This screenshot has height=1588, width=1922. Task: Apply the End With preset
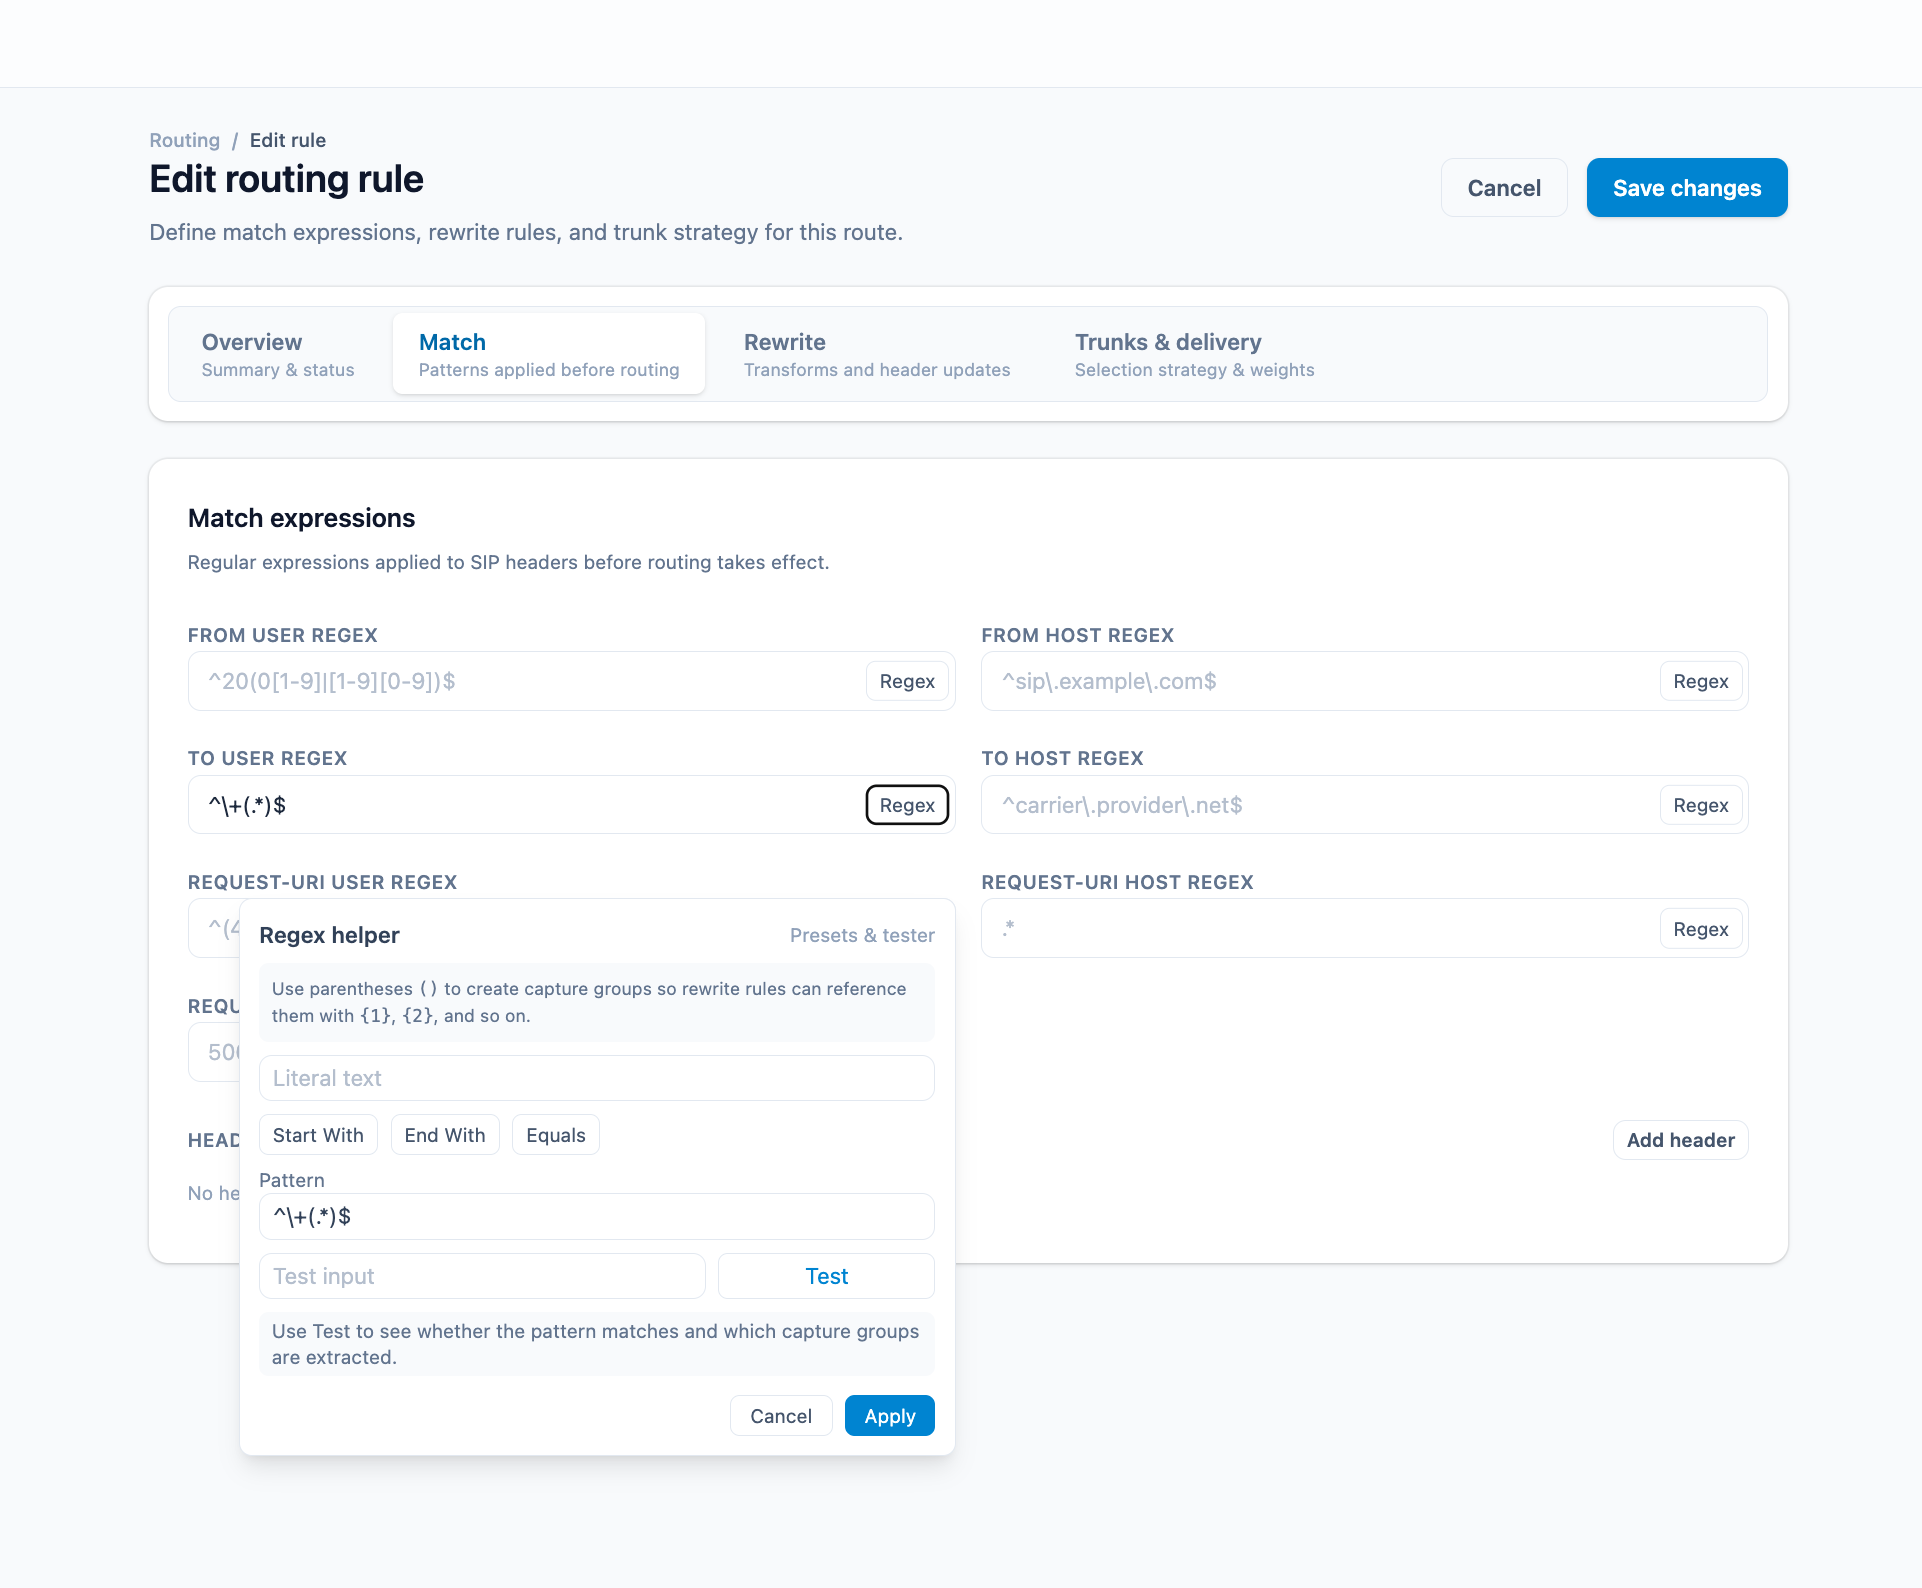point(444,1135)
